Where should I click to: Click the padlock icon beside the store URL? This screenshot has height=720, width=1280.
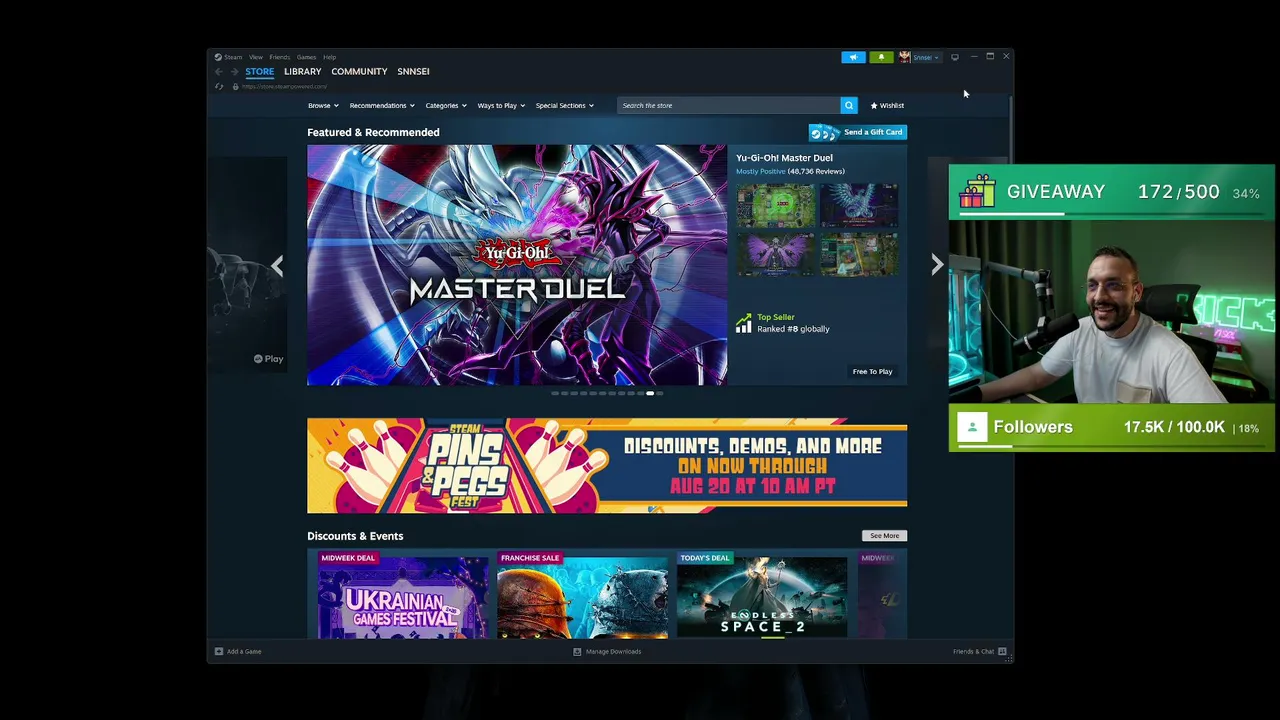pyautogui.click(x=235, y=86)
